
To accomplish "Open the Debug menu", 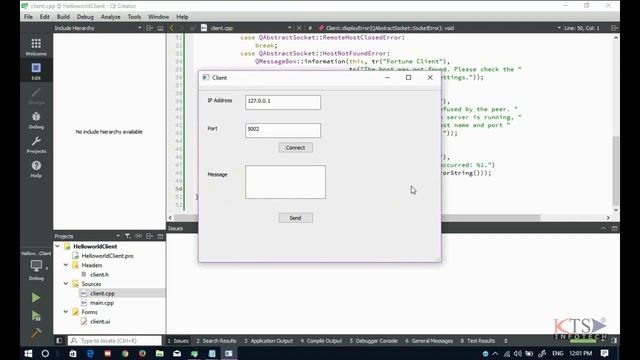I will click(85, 17).
